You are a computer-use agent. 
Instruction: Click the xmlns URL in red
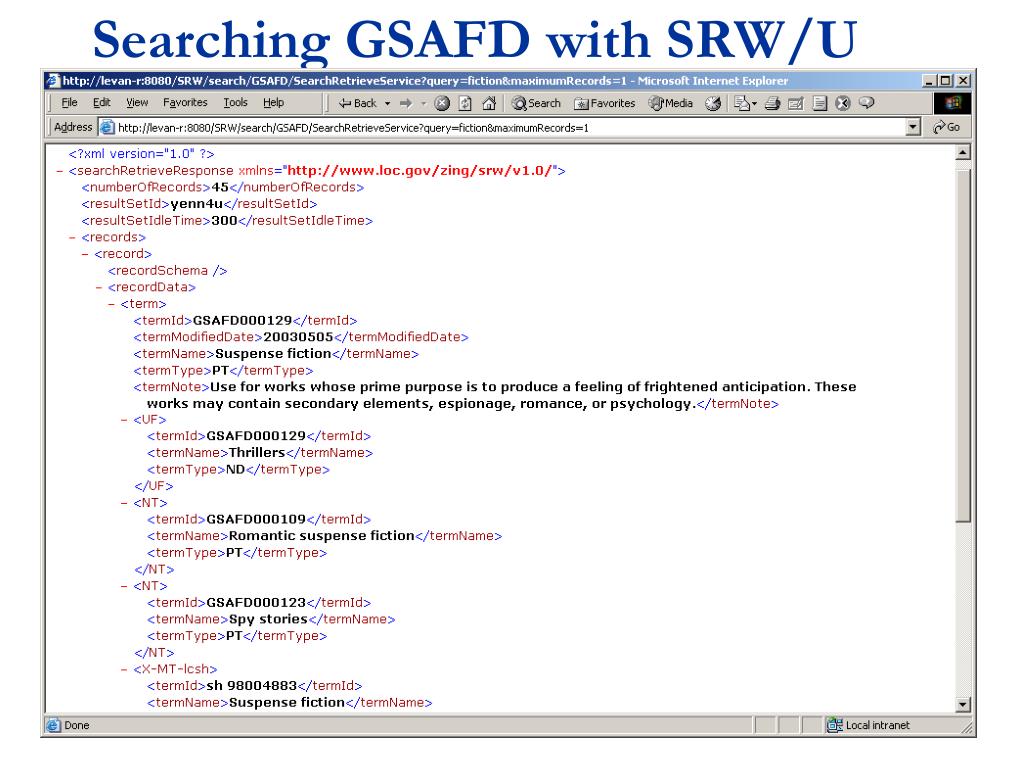point(419,171)
